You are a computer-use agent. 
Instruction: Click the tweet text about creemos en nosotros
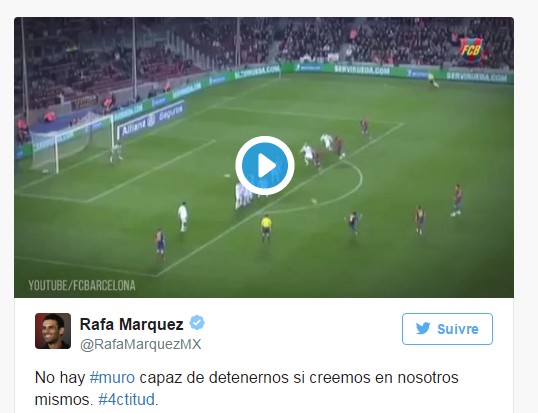coord(246,389)
